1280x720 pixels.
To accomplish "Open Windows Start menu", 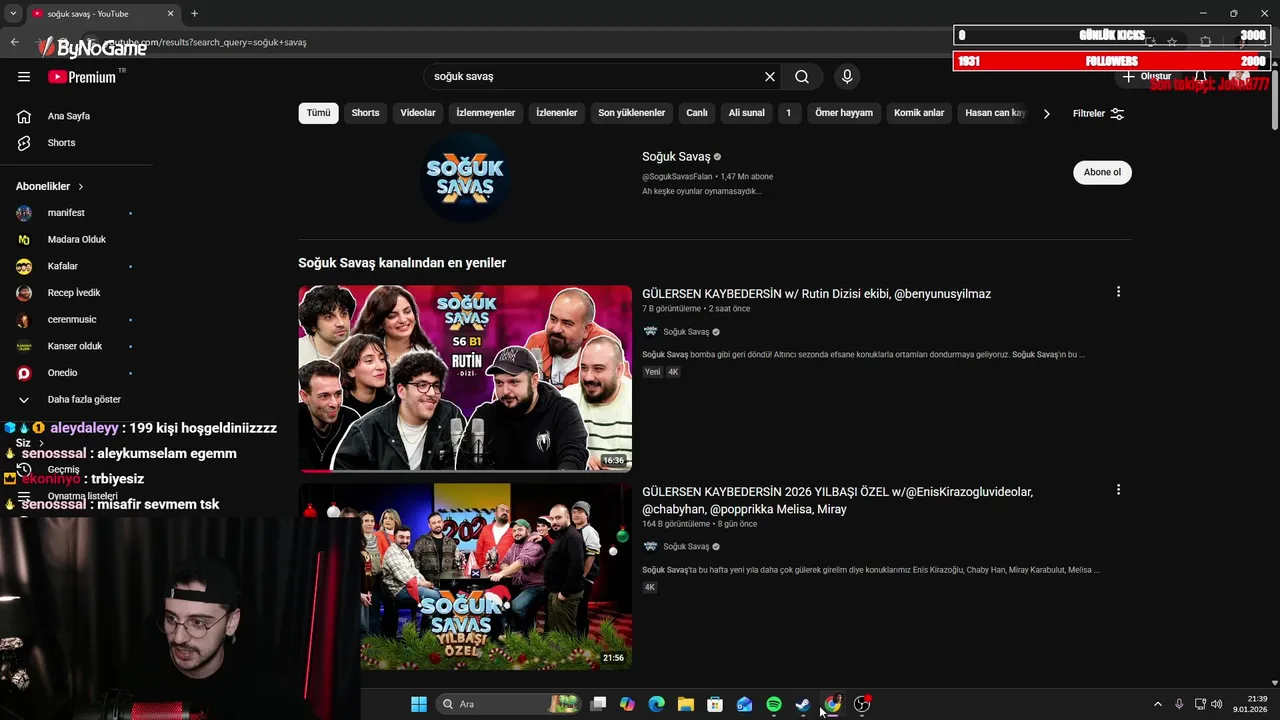I will click(x=419, y=704).
